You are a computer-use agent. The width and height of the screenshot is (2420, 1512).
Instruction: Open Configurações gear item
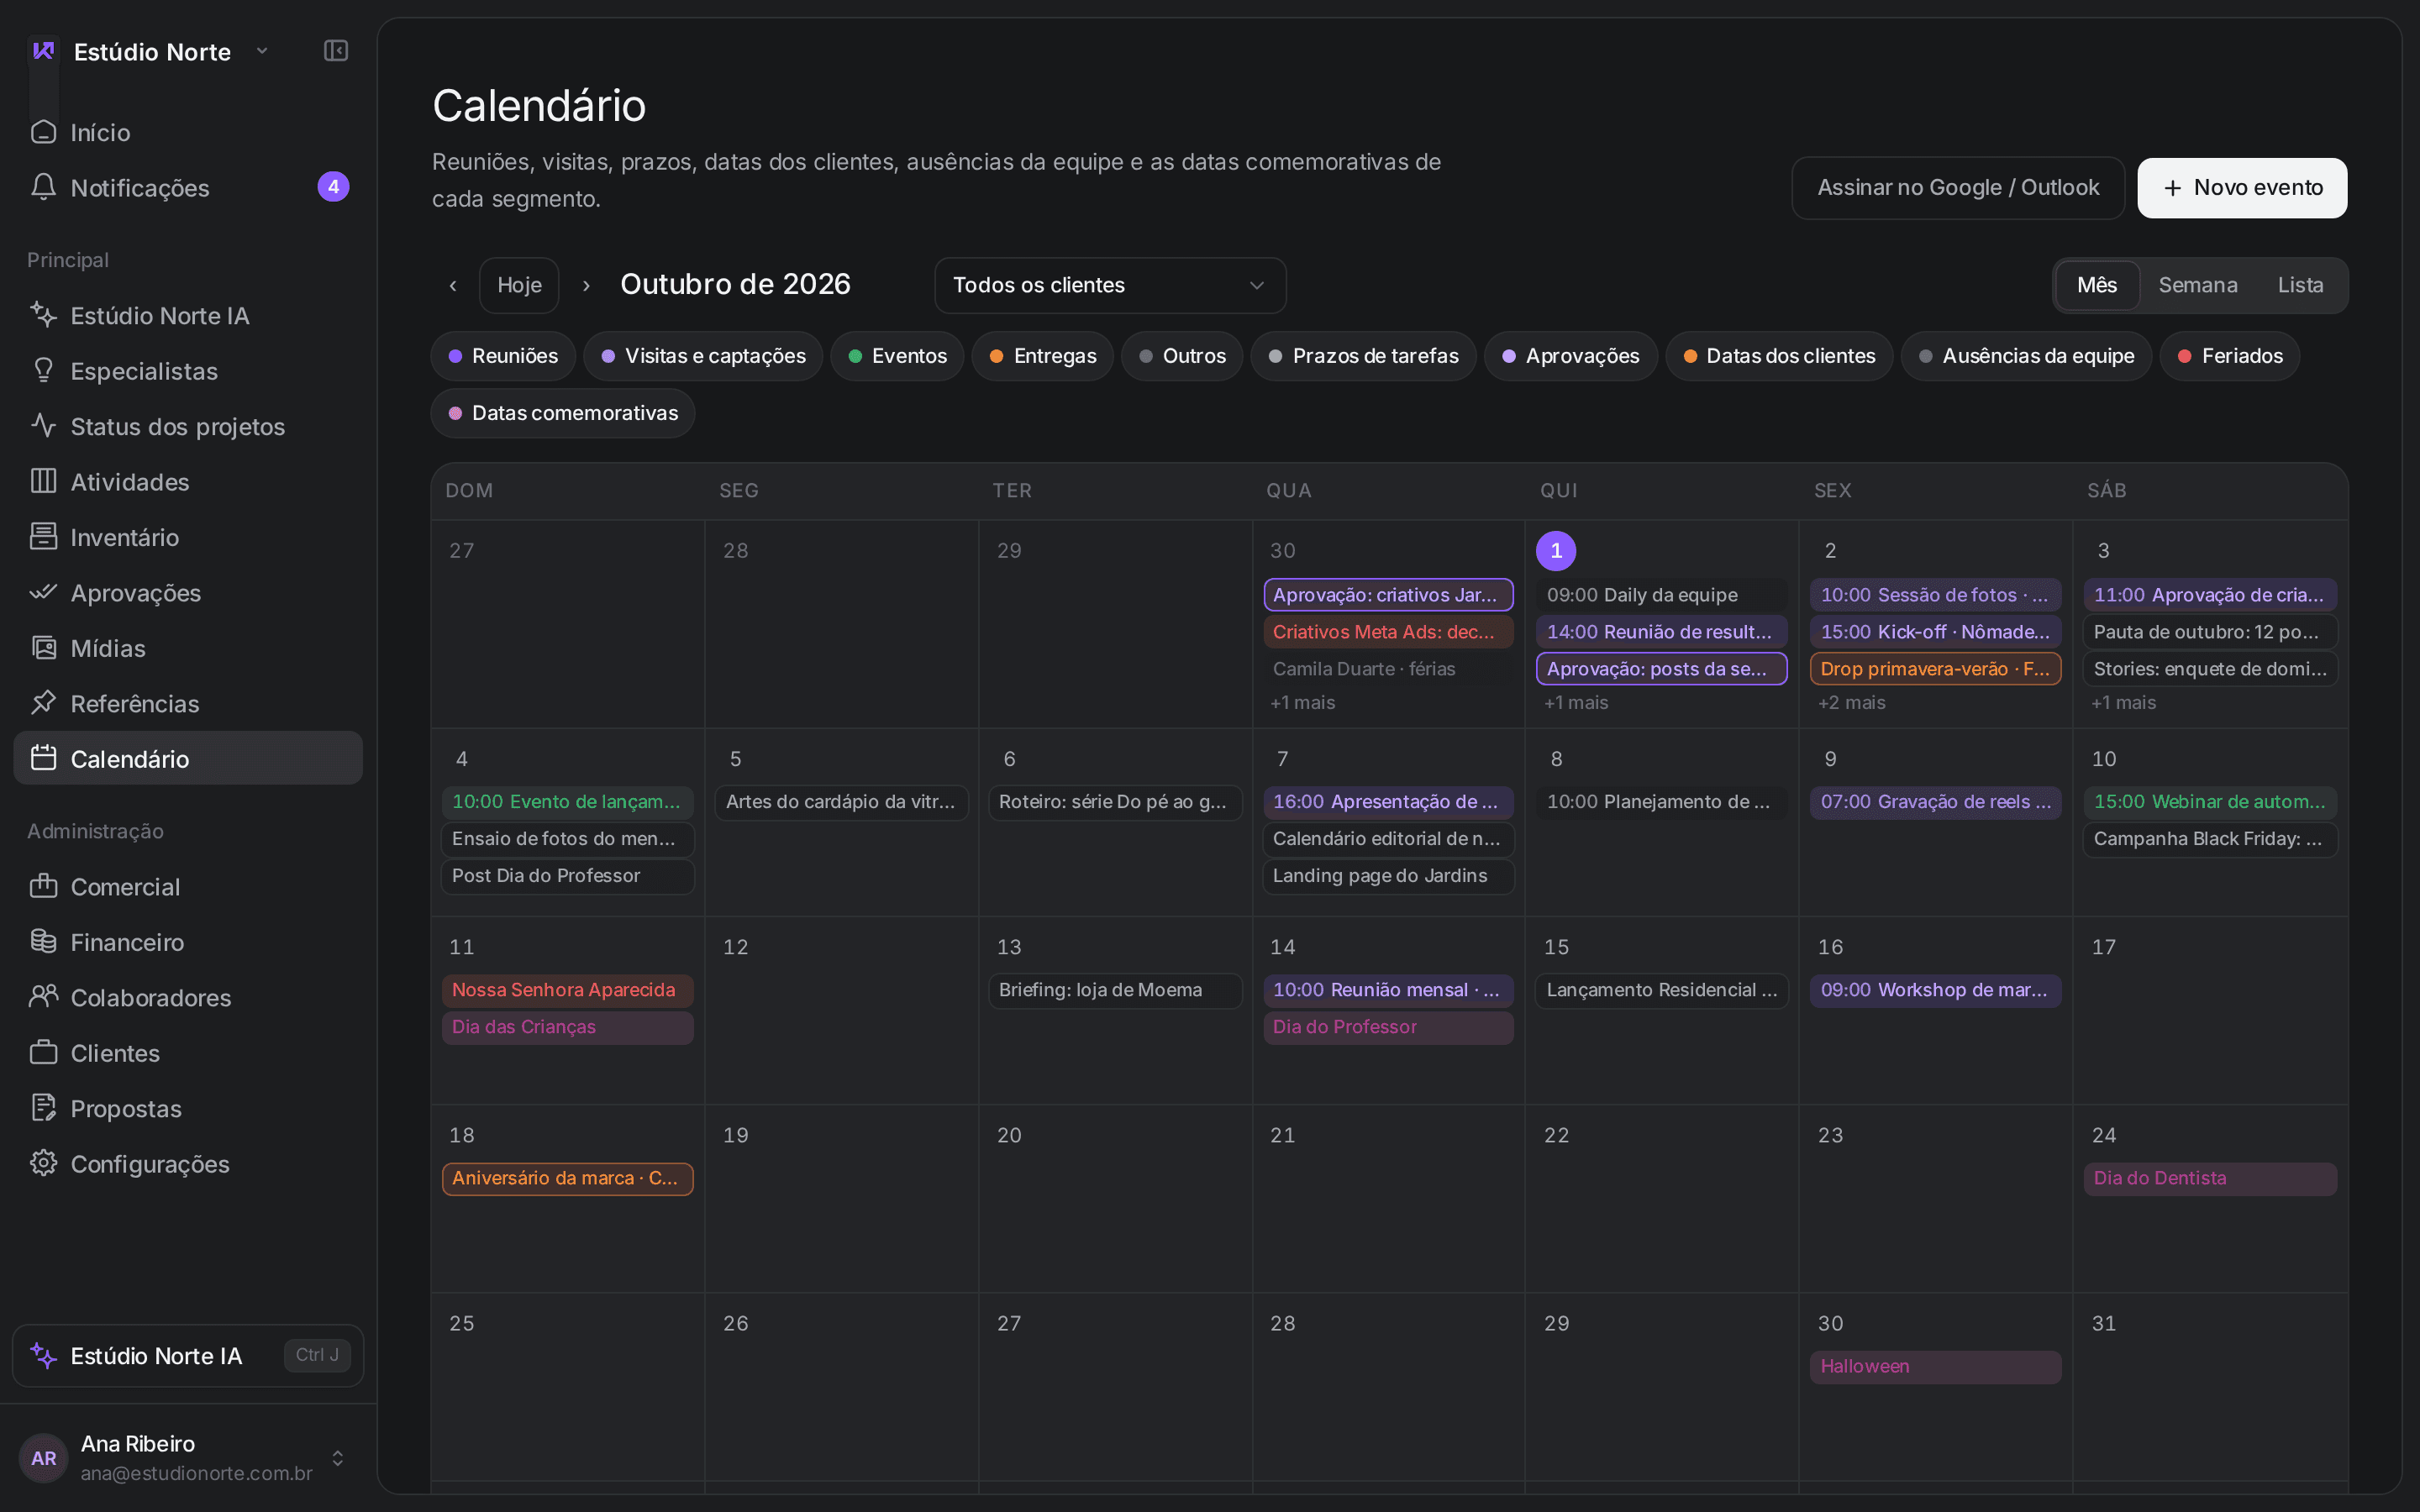[x=188, y=1164]
